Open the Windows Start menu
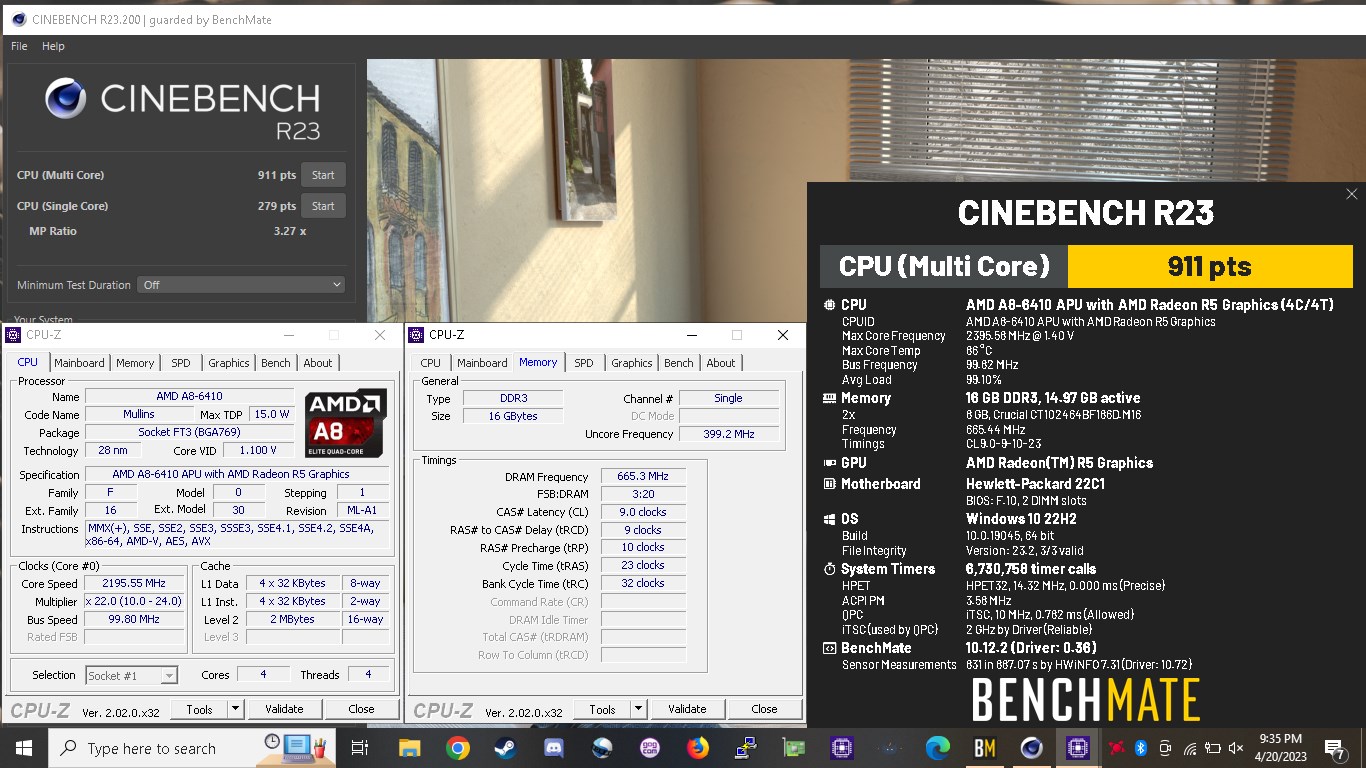The width and height of the screenshot is (1366, 768). [x=23, y=748]
